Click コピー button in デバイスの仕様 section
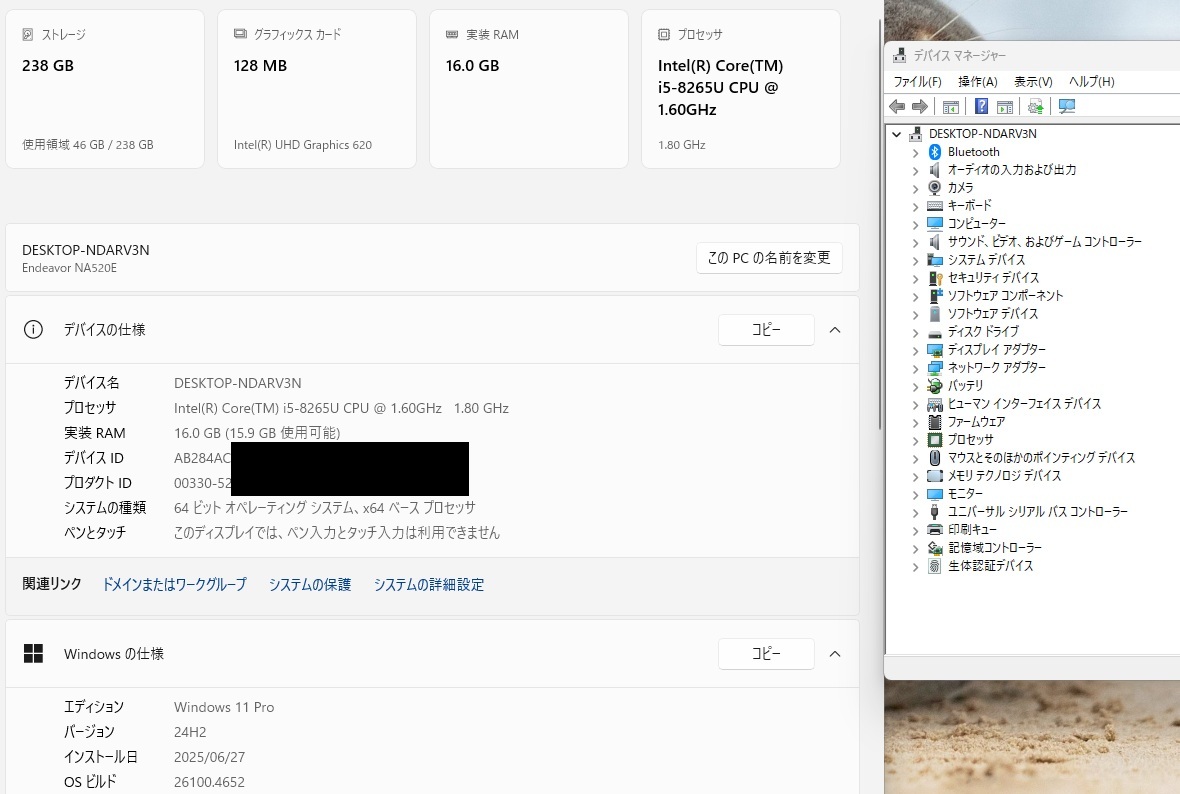Image resolution: width=1180 pixels, height=794 pixels. pos(766,330)
